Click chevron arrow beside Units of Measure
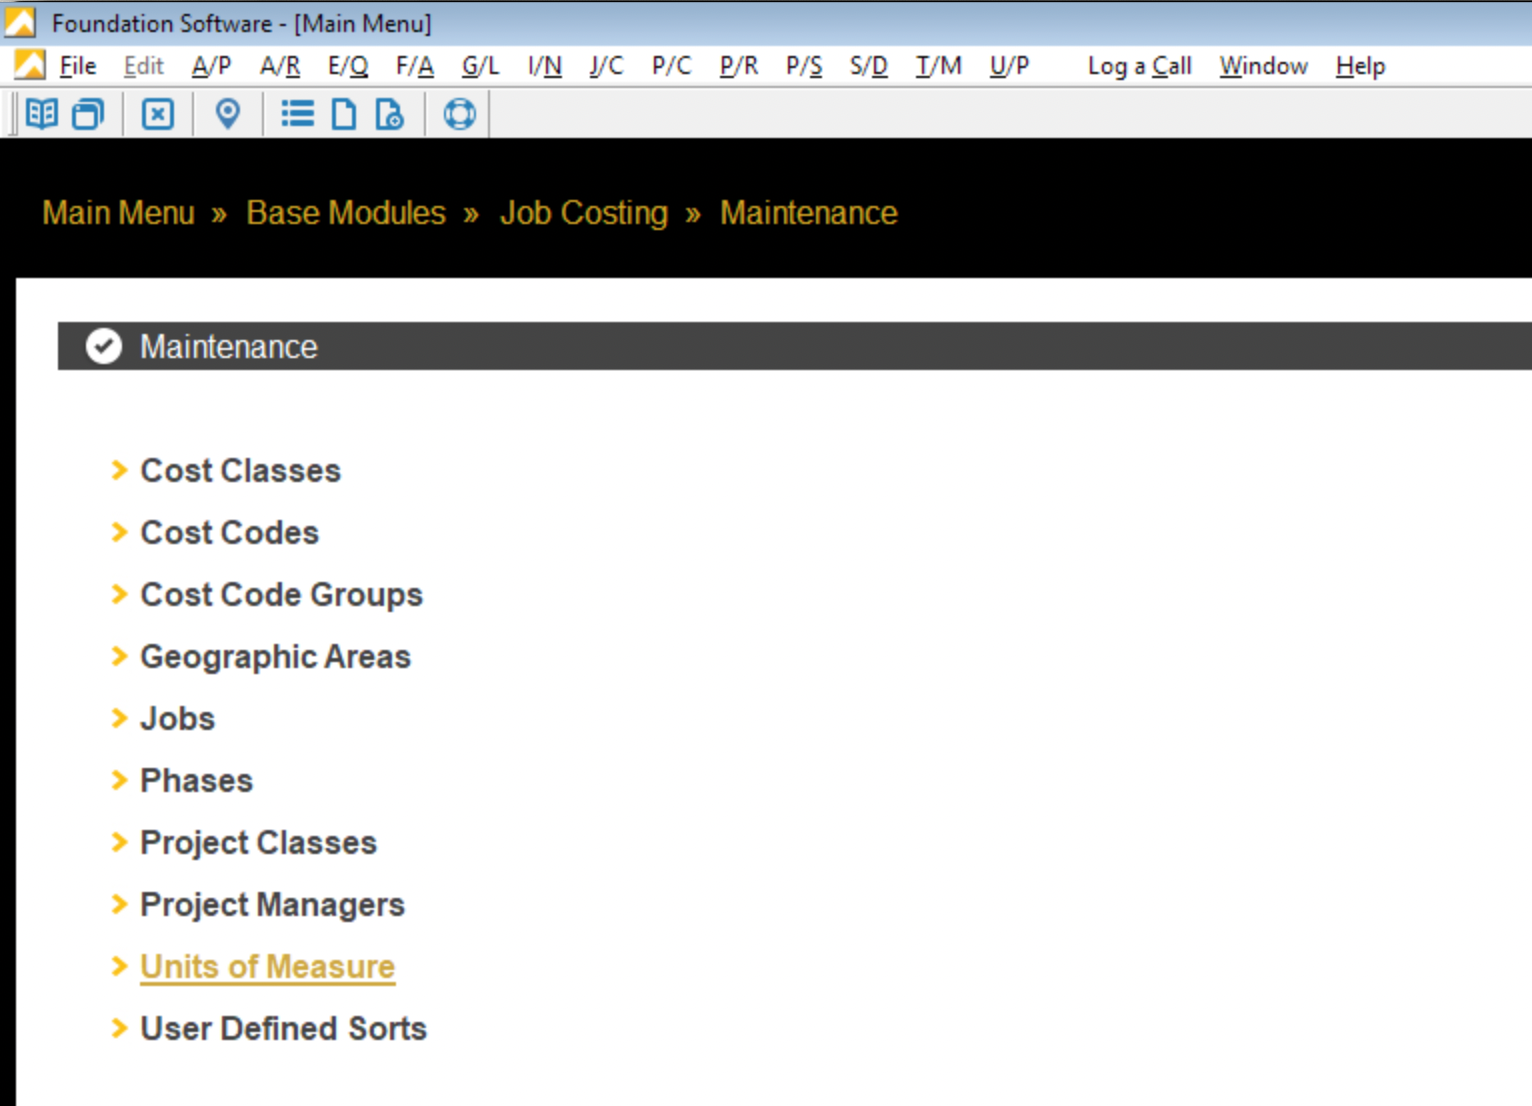The width and height of the screenshot is (1532, 1106). tap(119, 966)
